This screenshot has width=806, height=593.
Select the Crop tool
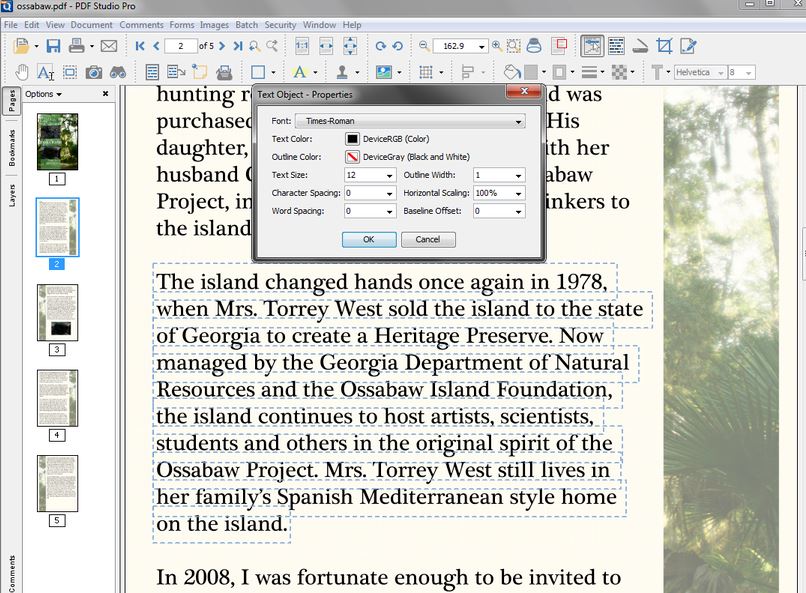(x=666, y=44)
